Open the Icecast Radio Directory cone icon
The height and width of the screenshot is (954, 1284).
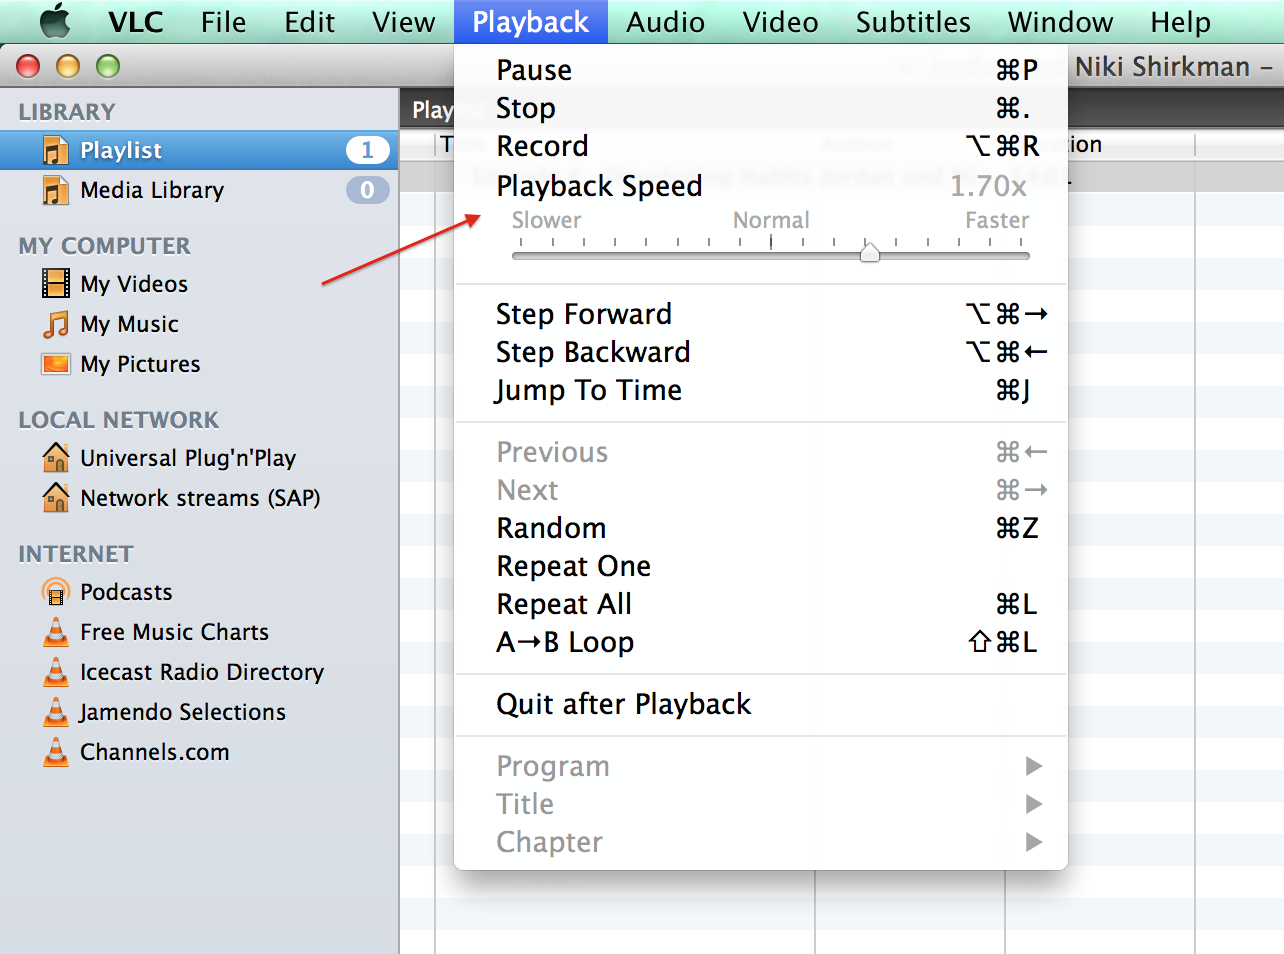tap(56, 672)
